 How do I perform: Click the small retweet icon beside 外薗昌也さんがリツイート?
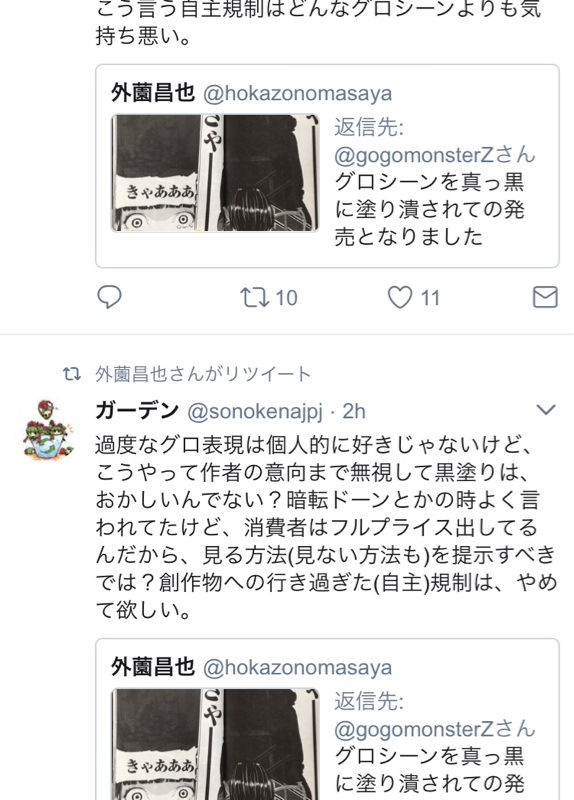(72, 374)
